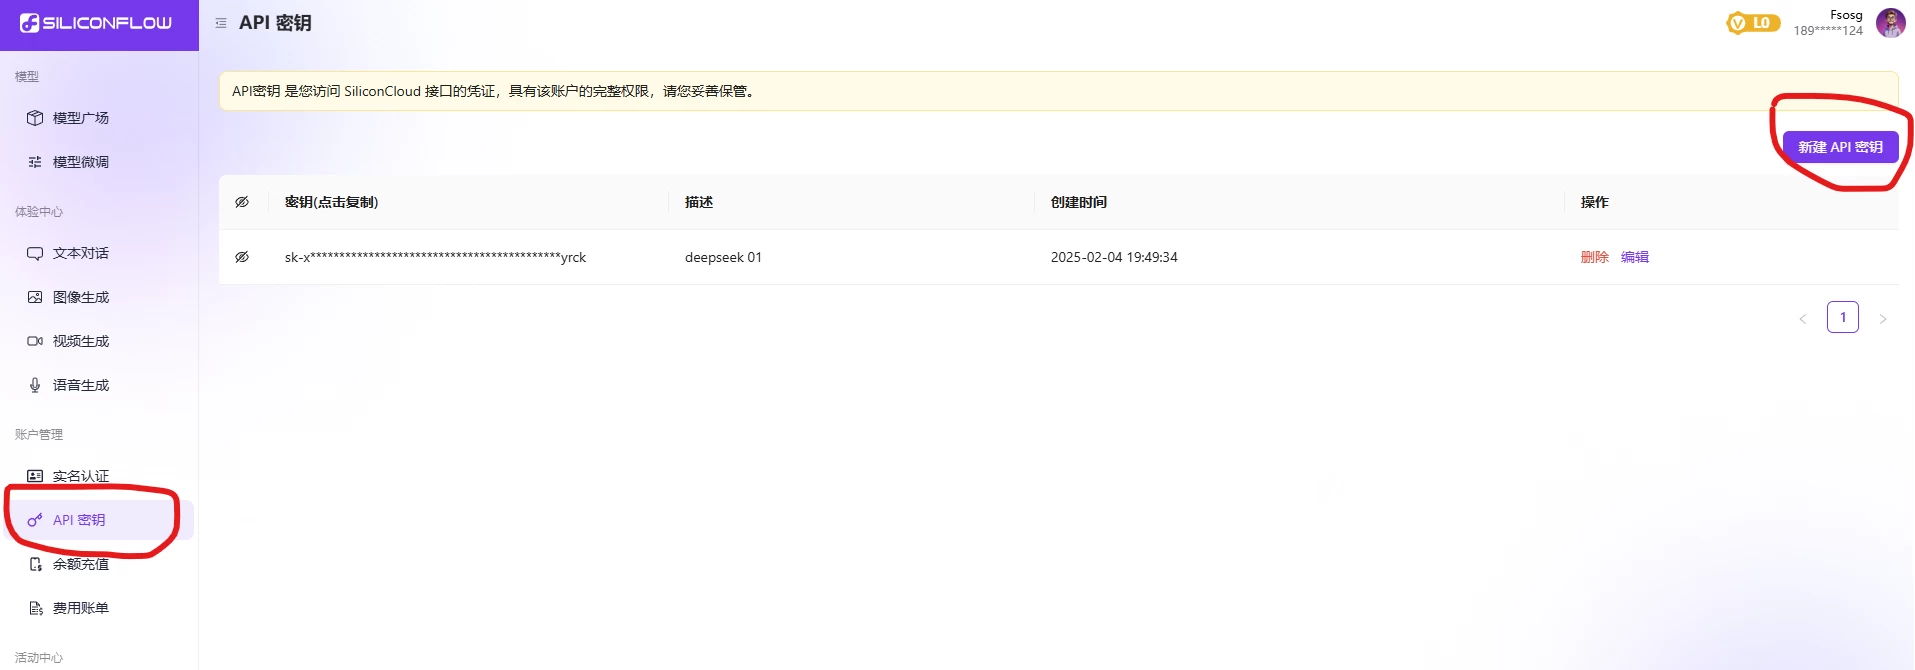Open 文本对话 chat icon
1915x670 pixels.
point(35,253)
